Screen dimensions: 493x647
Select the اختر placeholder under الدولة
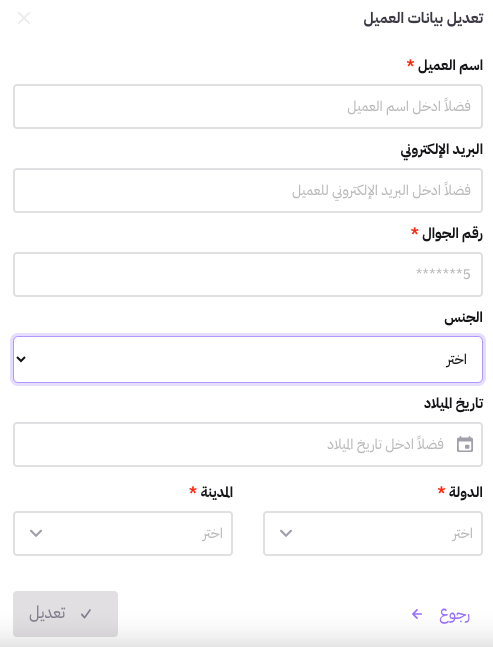pos(462,534)
